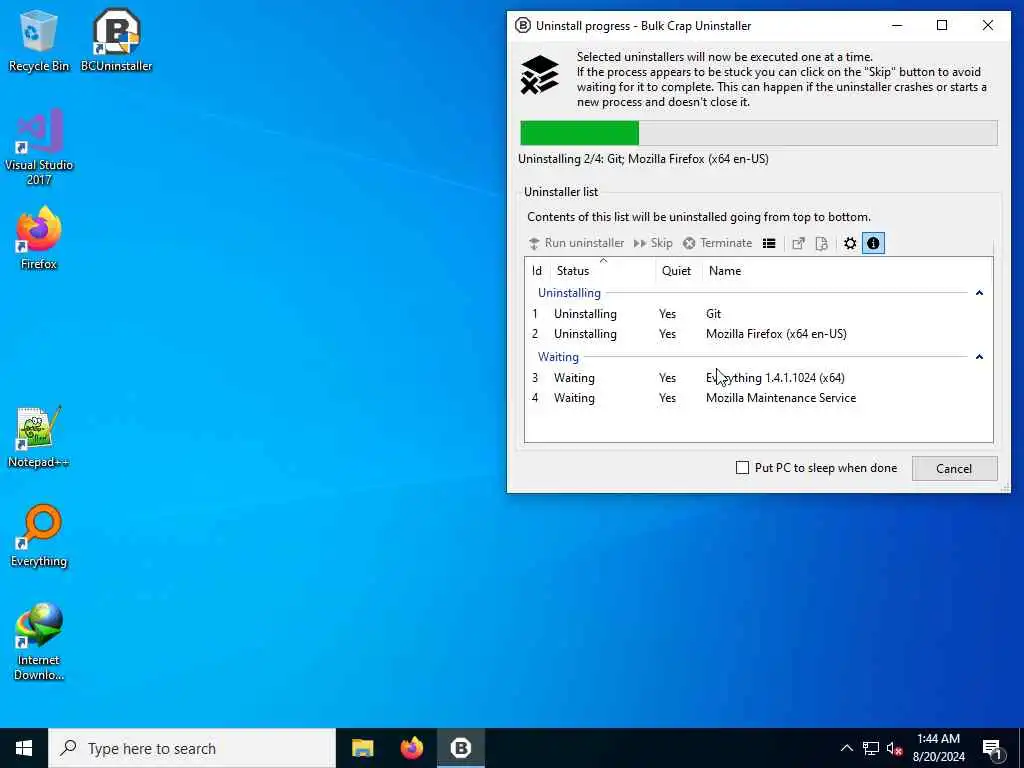Sort by the Name column header
Viewport: 1024px width, 768px height.
coord(847,270)
